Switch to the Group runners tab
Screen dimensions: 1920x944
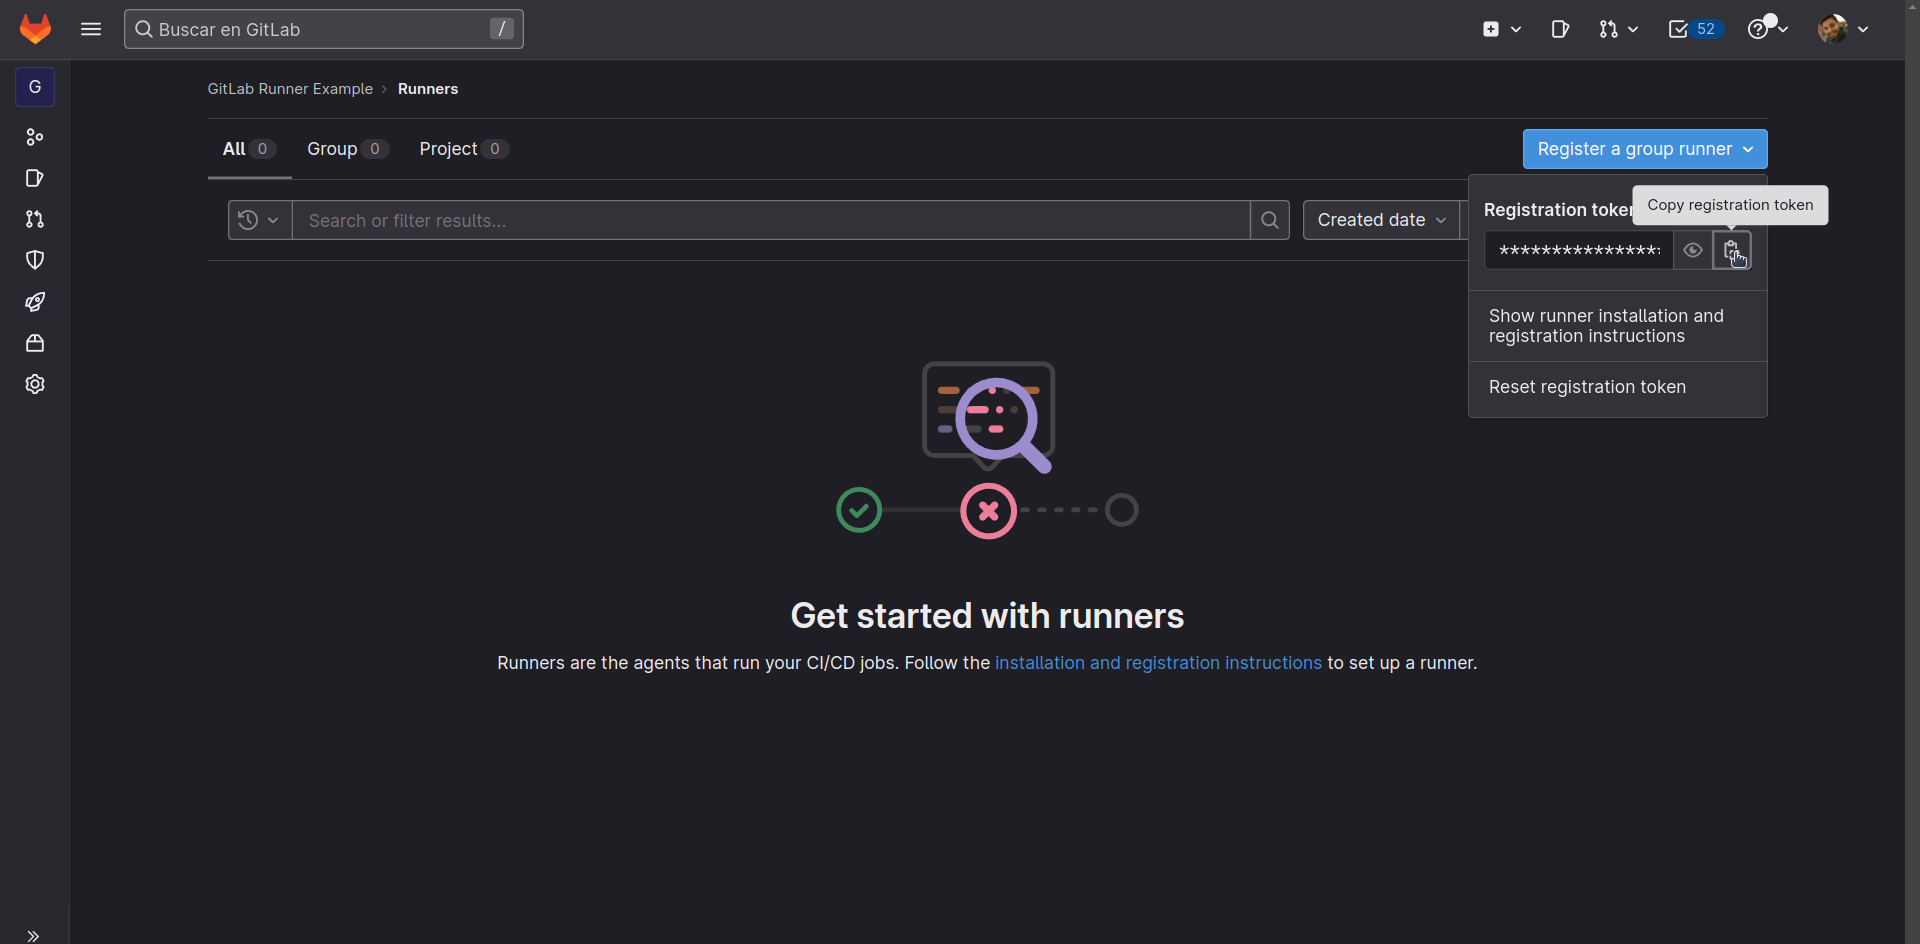[x=347, y=149]
